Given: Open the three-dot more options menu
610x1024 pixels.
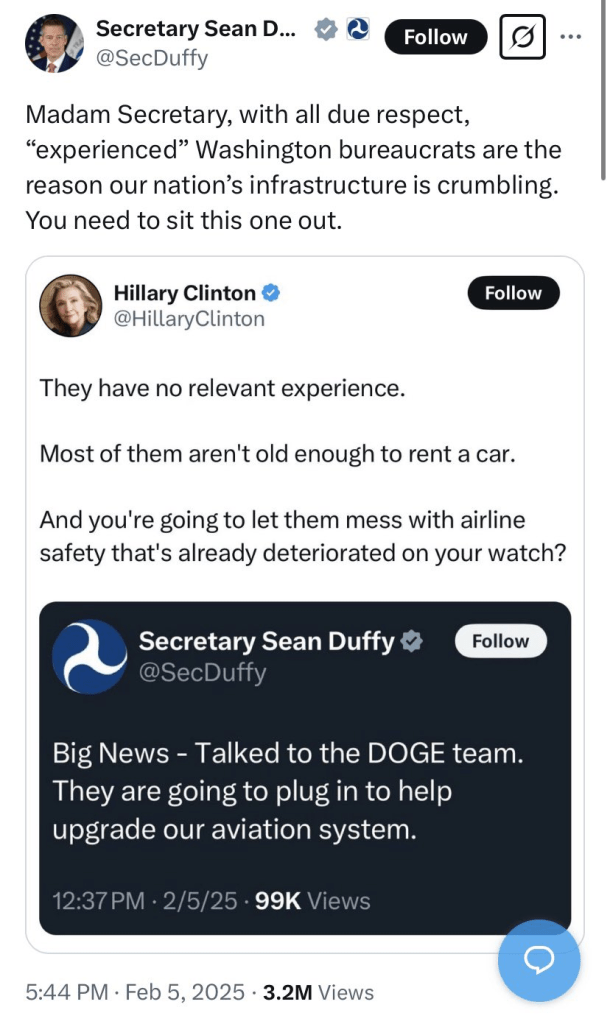Looking at the screenshot, I should [x=571, y=38].
